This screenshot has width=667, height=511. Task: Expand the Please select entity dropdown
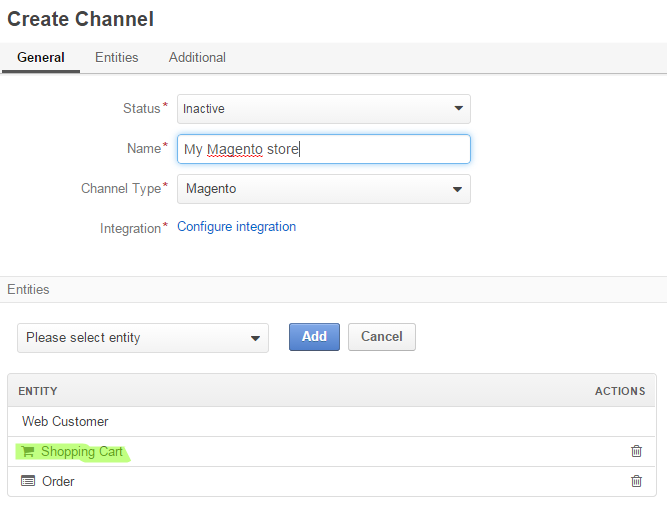143,338
